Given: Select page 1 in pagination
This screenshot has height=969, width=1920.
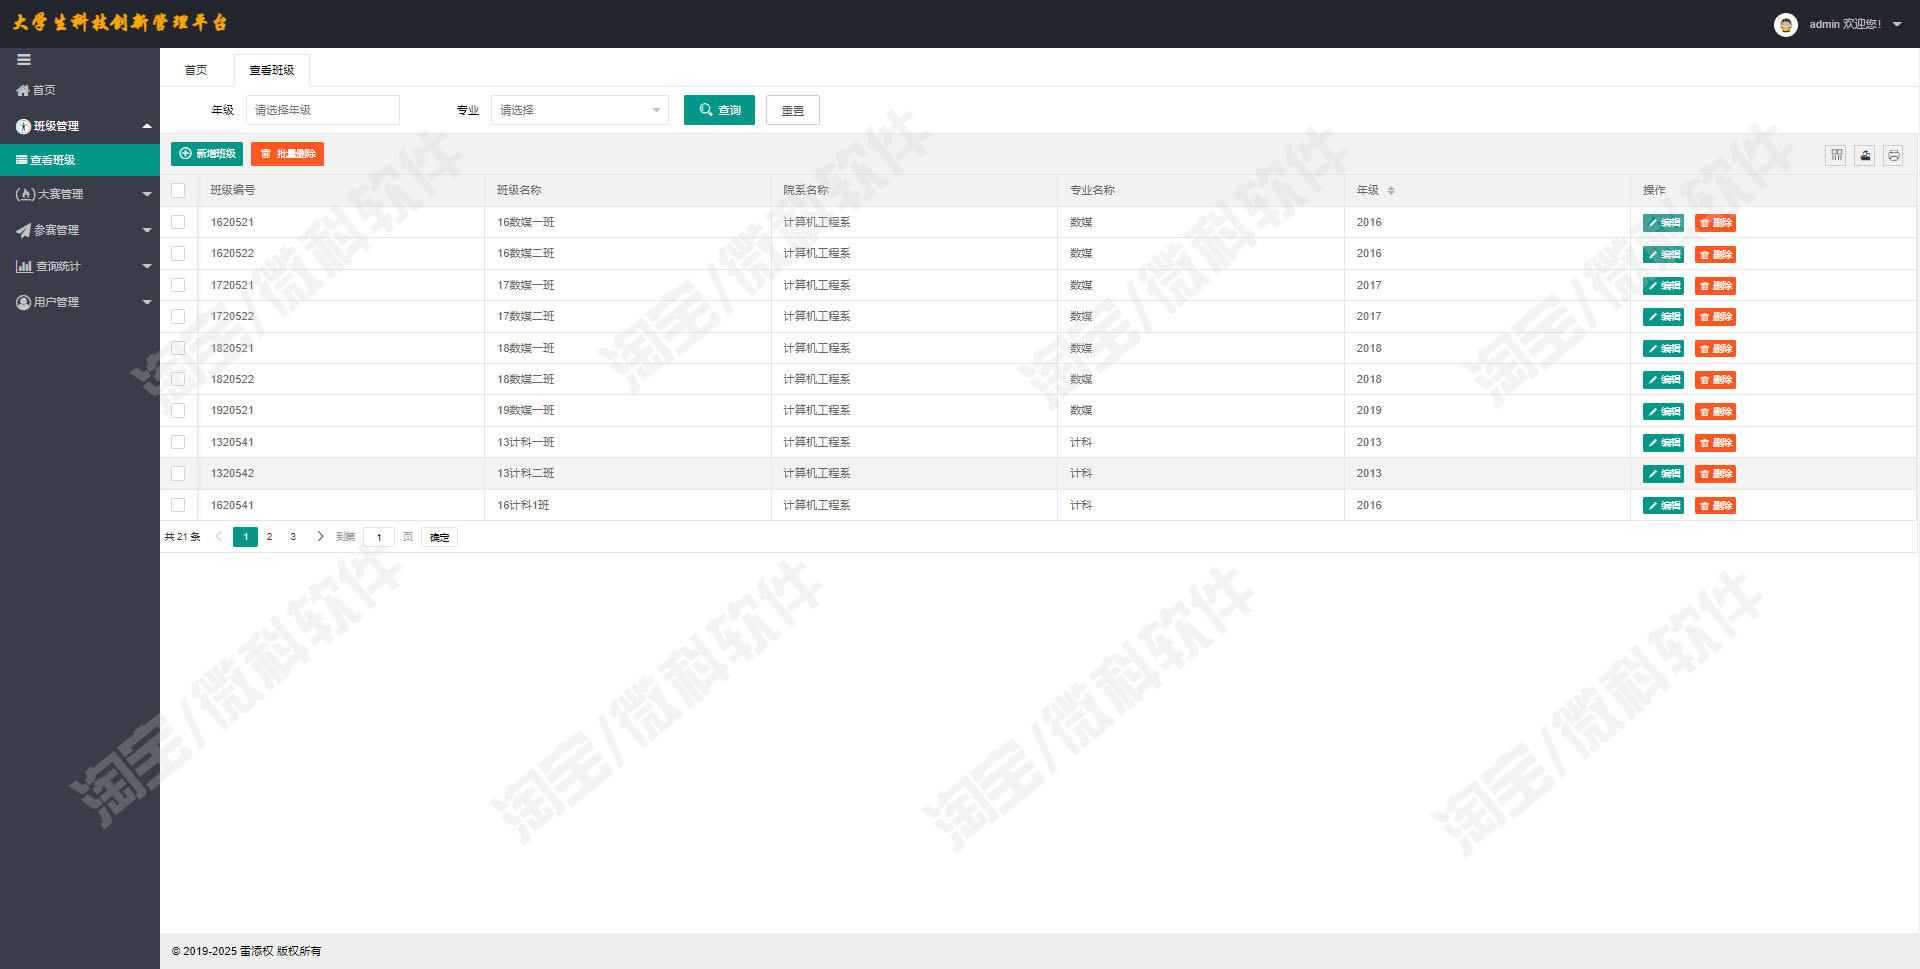Looking at the screenshot, I should [x=246, y=537].
